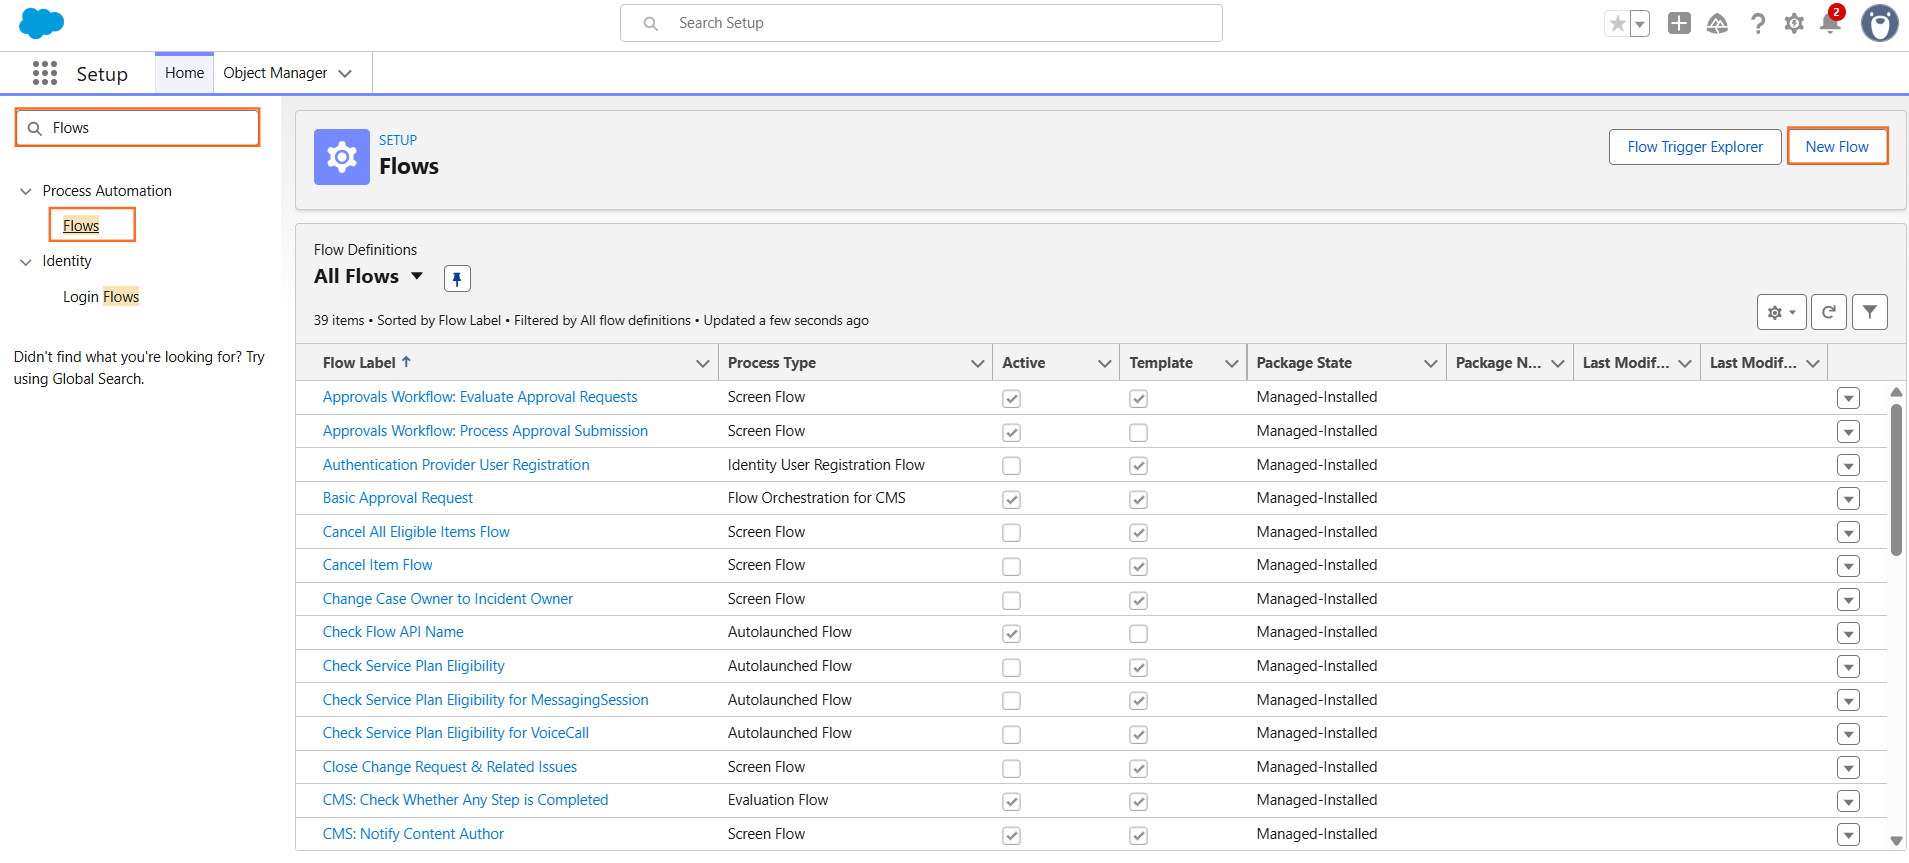The image size is (1909, 863).
Task: Open Flow Label column menu chevron
Action: click(703, 363)
